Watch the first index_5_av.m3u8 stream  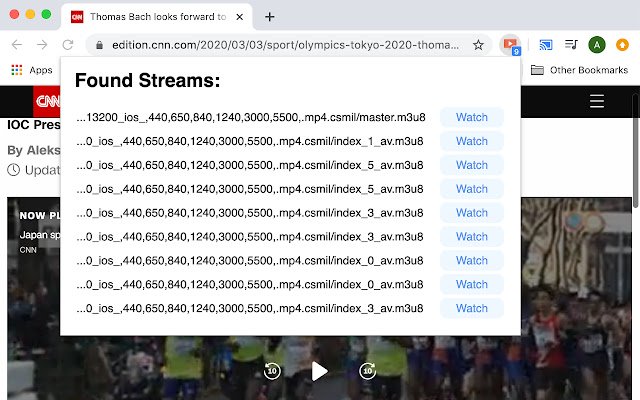point(471,165)
